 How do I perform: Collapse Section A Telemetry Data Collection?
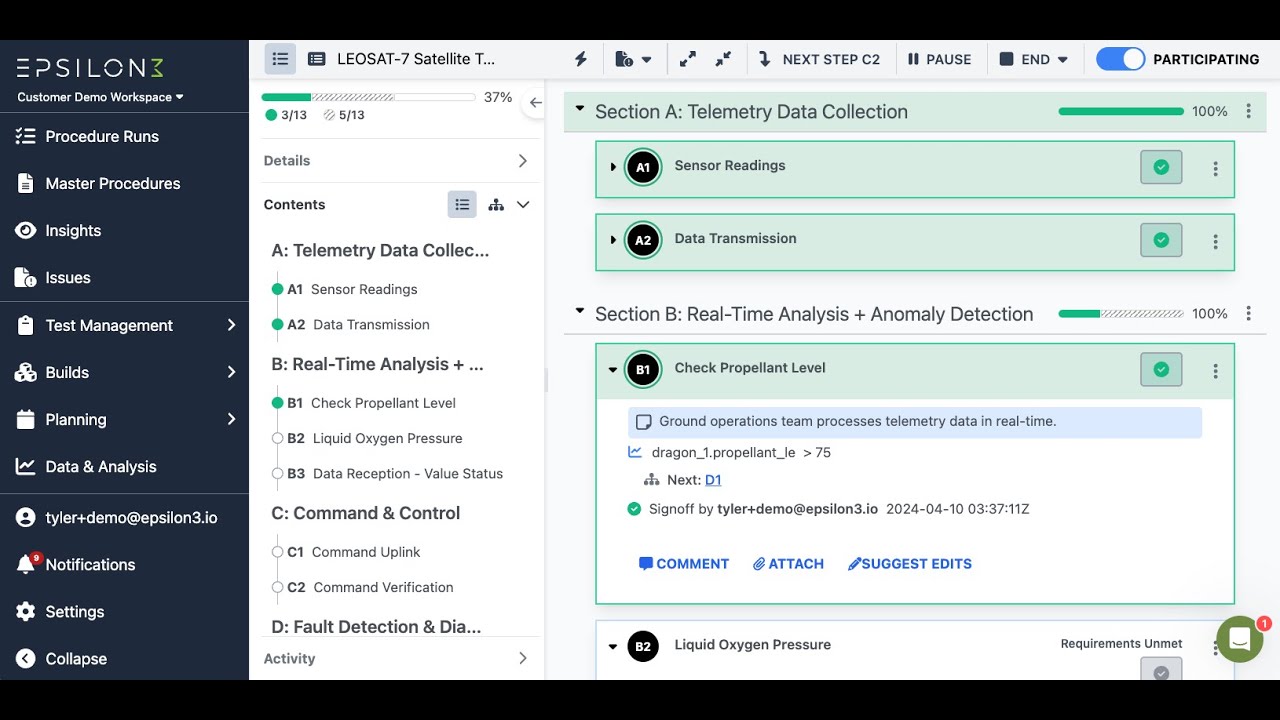pyautogui.click(x=579, y=110)
